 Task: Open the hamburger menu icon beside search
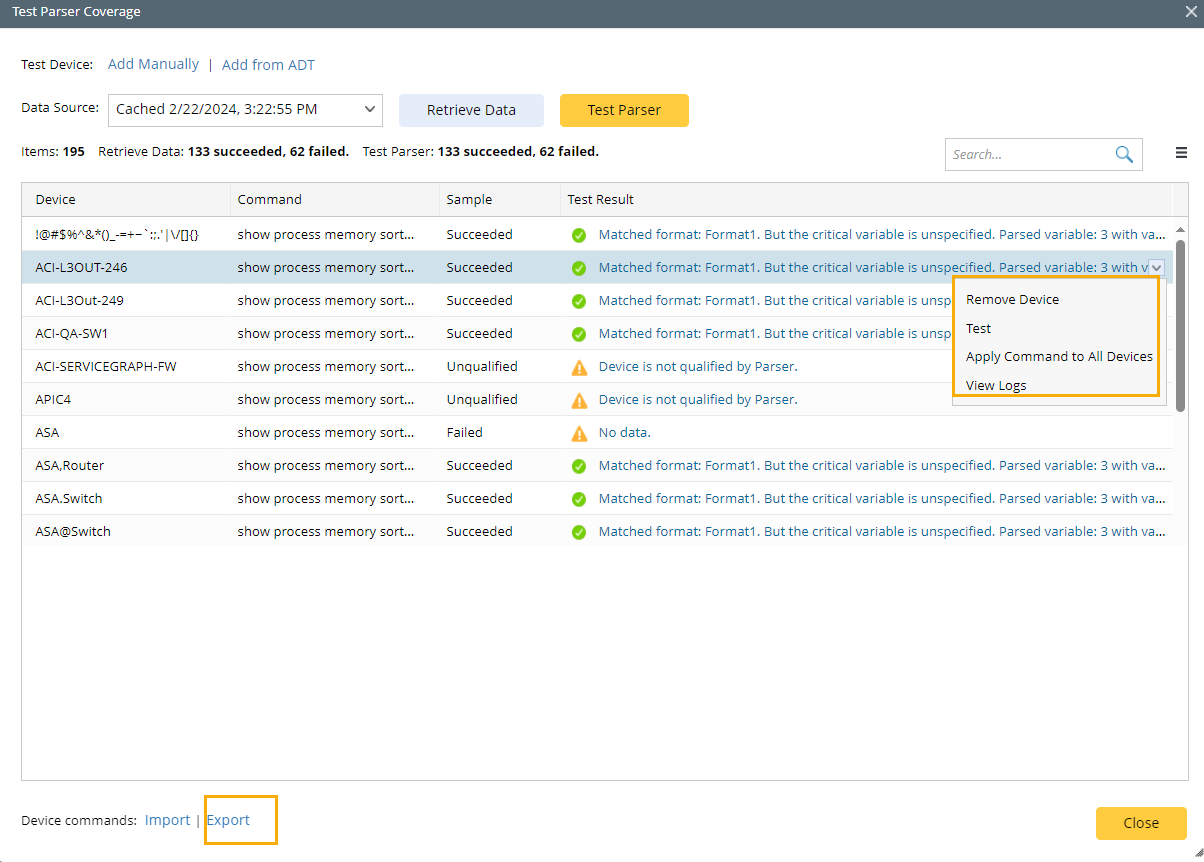point(1181,153)
